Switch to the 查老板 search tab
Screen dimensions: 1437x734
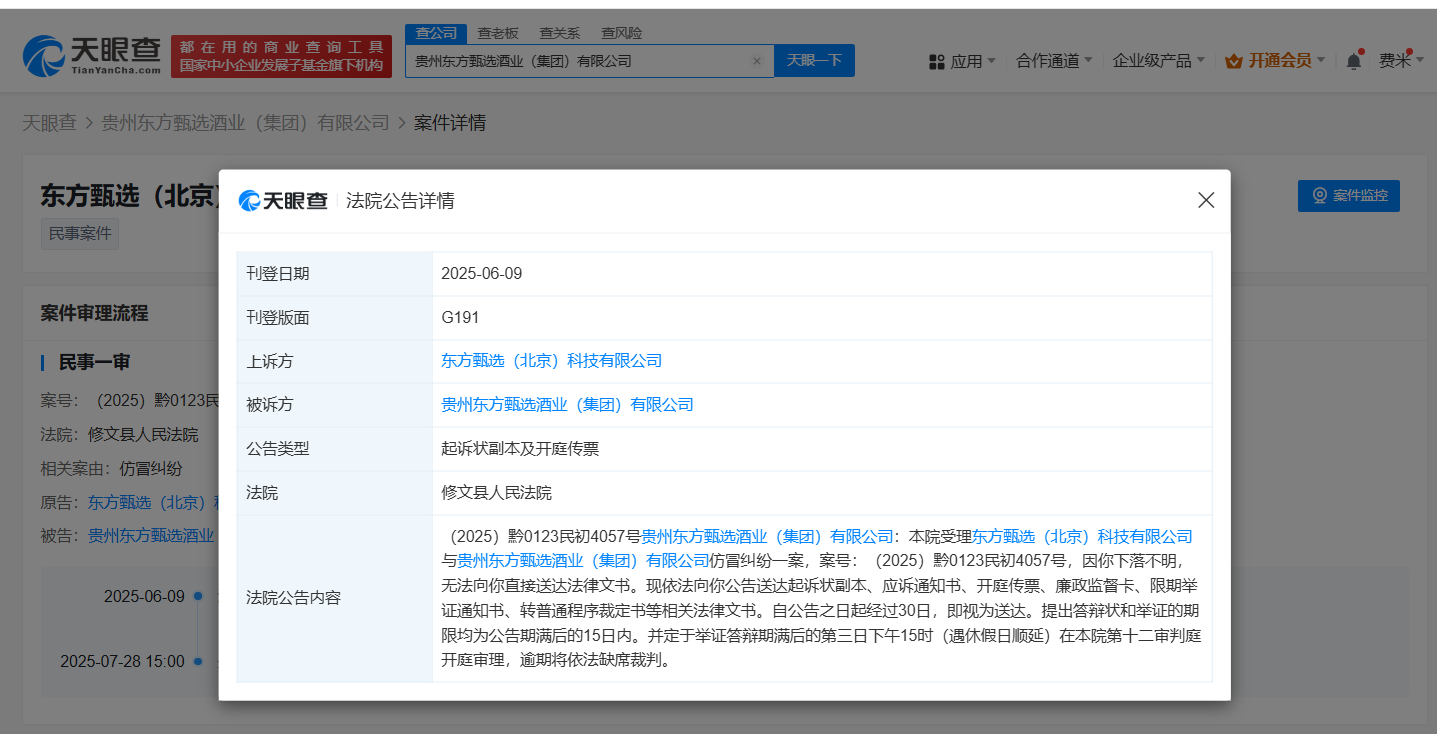[x=498, y=33]
